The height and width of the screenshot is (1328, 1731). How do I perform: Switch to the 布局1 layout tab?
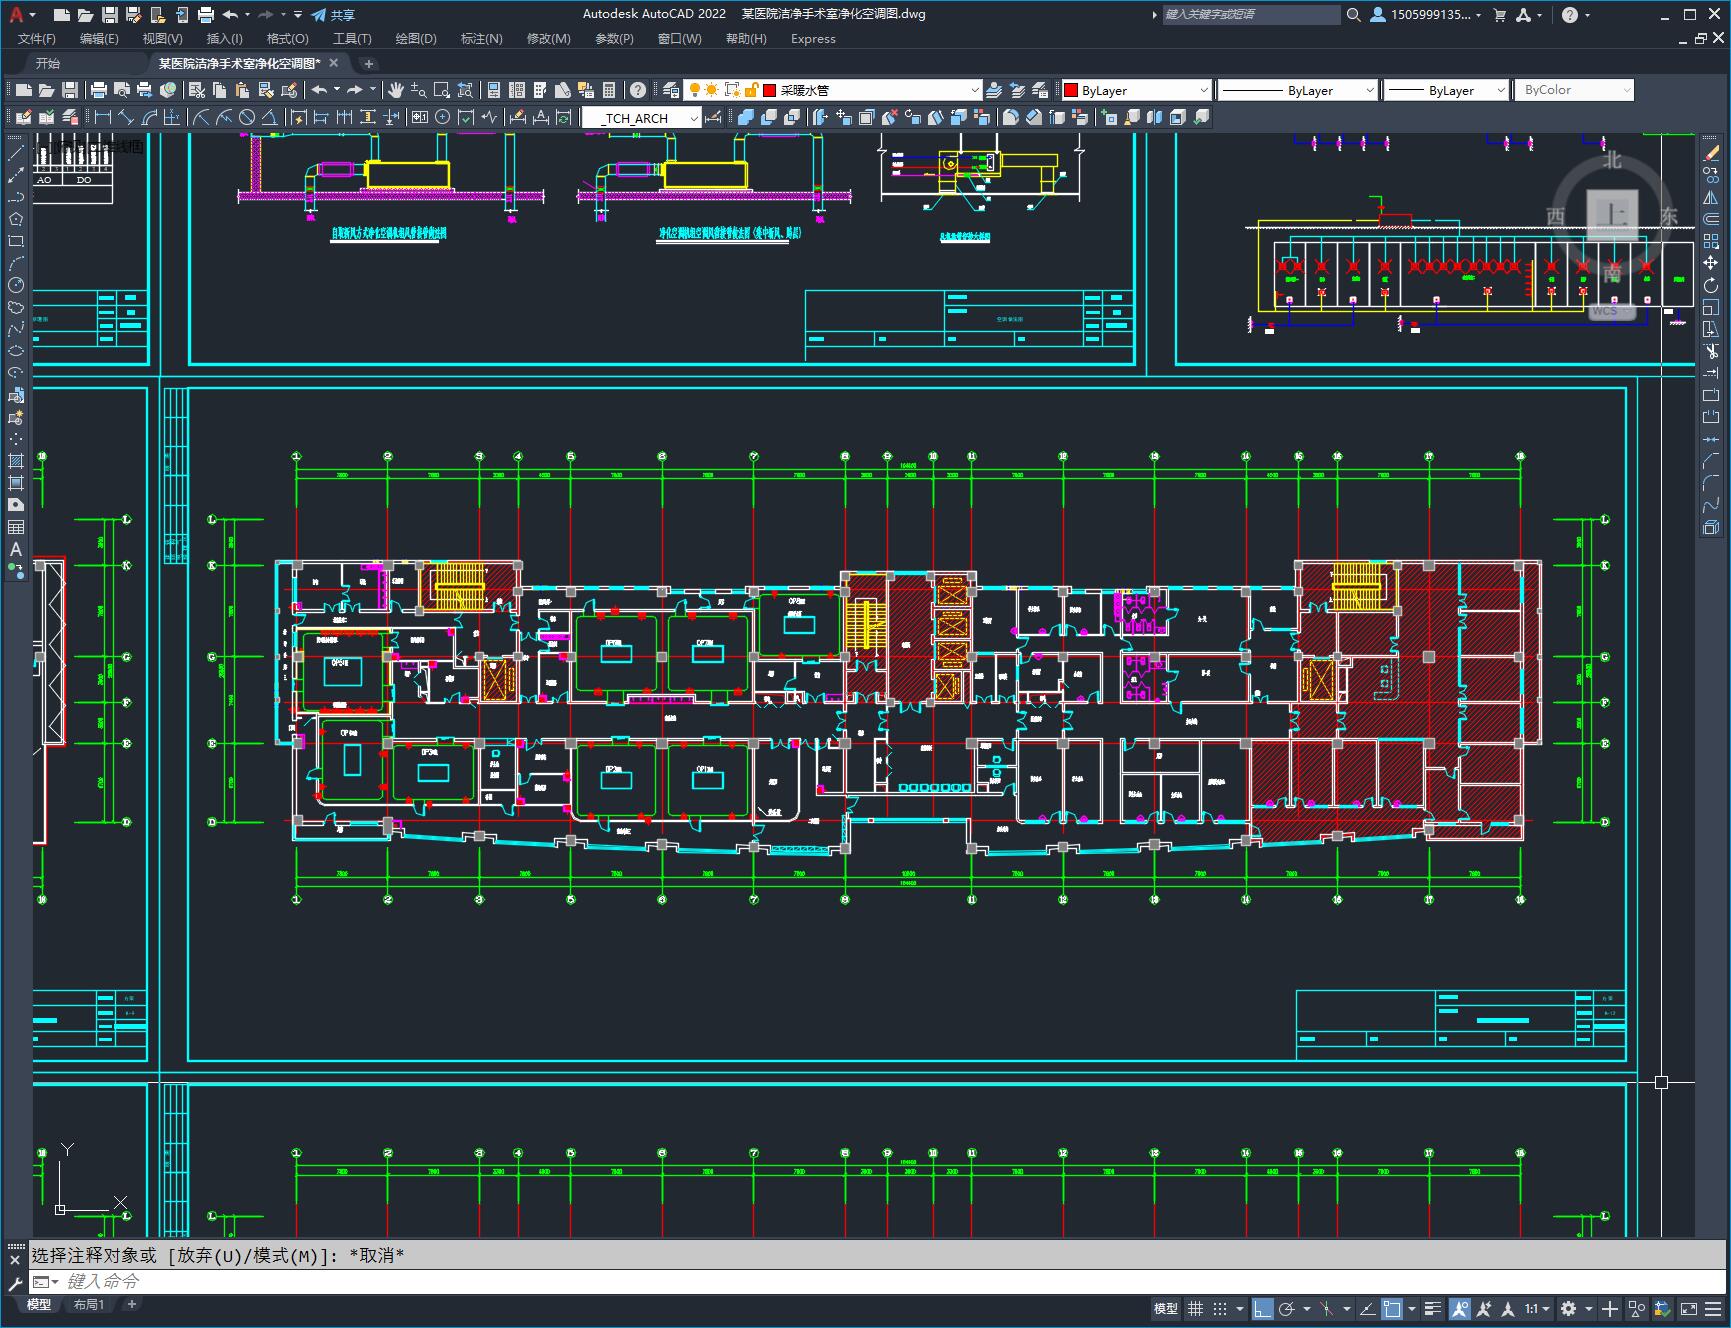tap(89, 1305)
